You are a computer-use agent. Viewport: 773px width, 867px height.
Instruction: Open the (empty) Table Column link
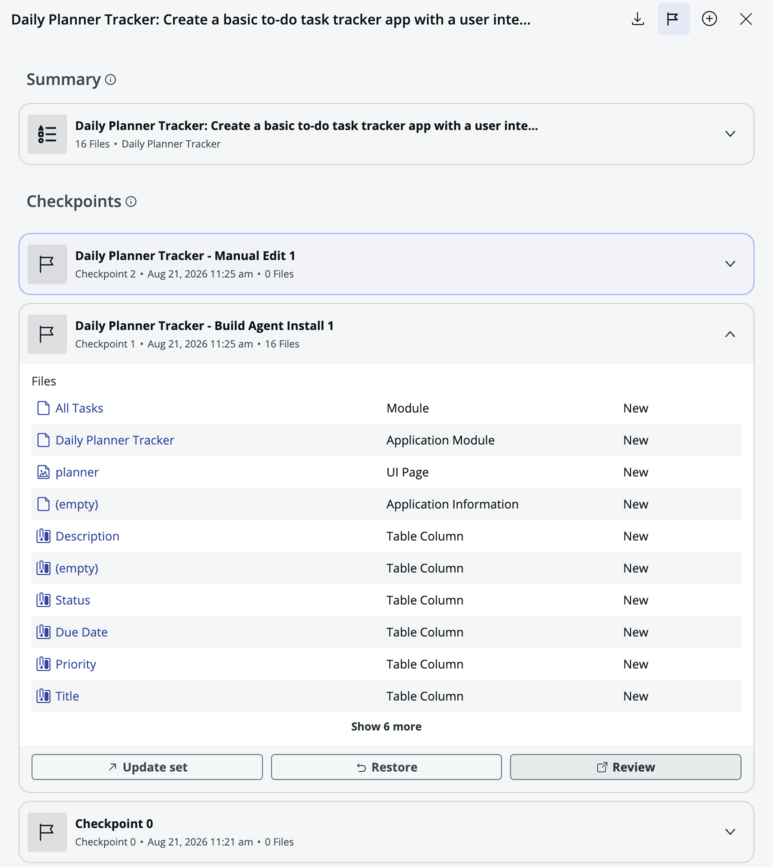[77, 568]
